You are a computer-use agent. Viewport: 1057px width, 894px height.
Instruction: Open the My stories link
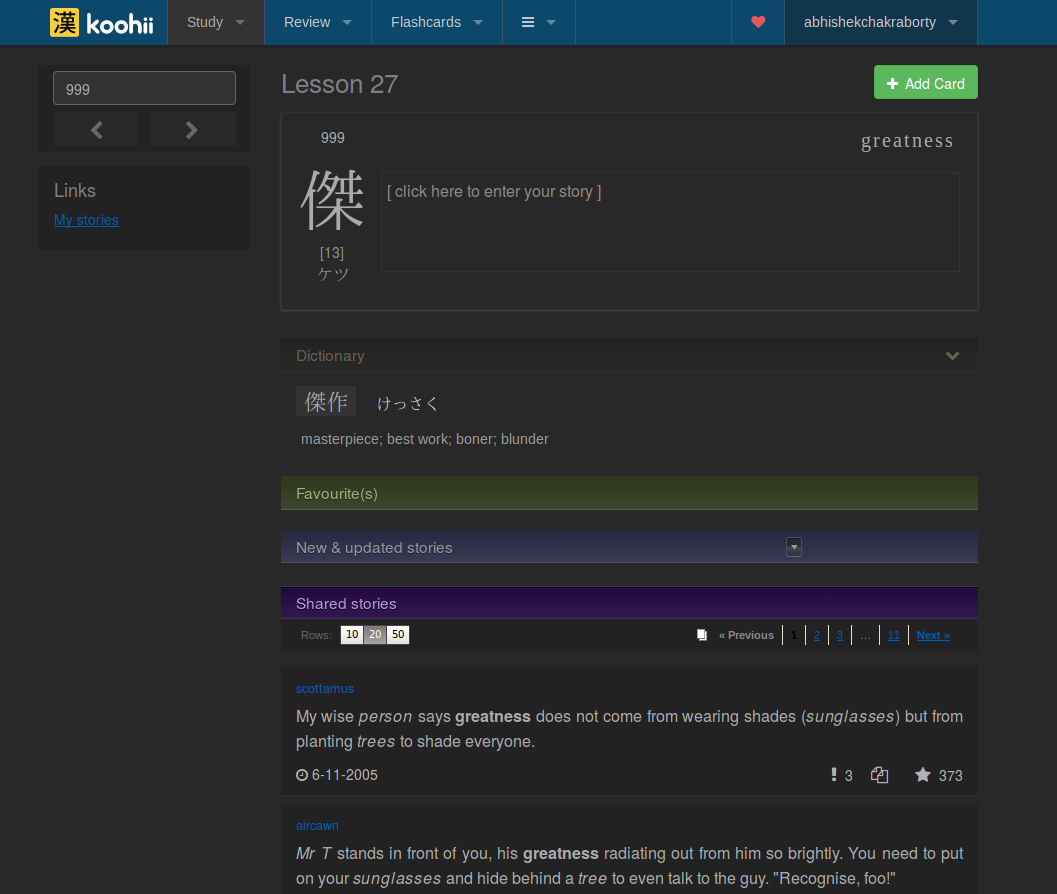pyautogui.click(x=86, y=220)
